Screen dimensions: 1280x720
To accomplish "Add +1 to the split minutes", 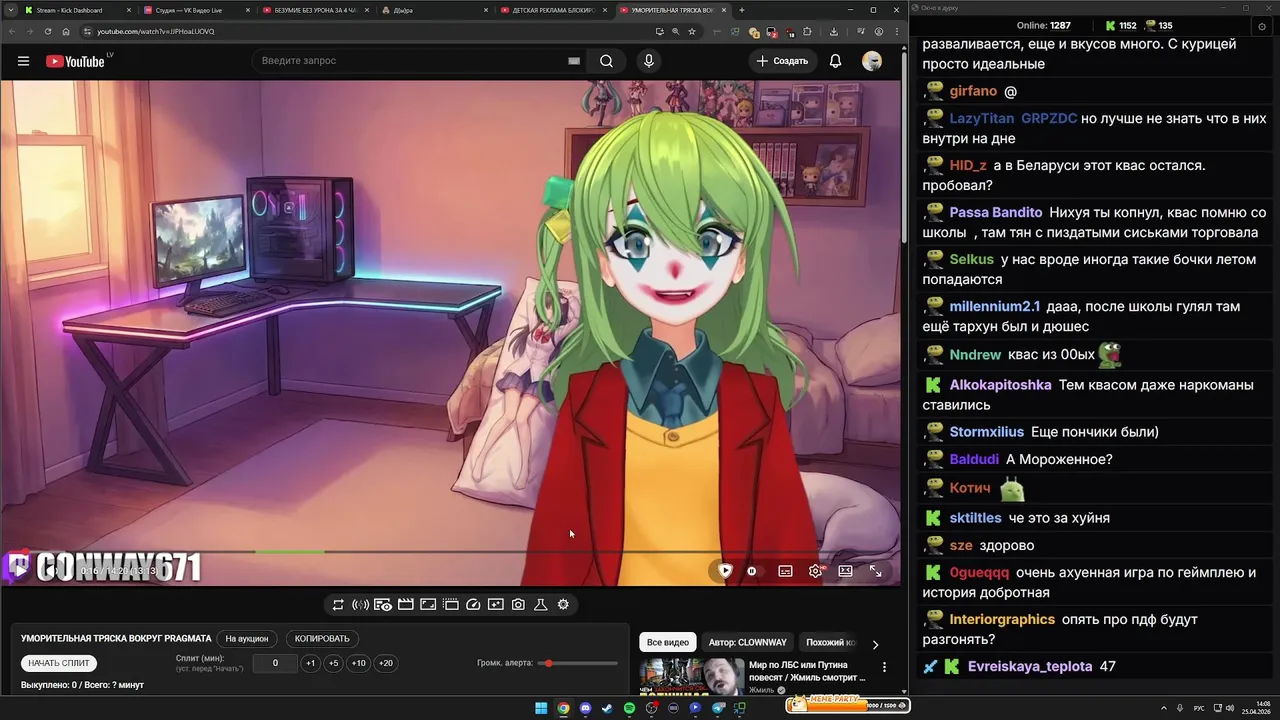I will coord(310,663).
